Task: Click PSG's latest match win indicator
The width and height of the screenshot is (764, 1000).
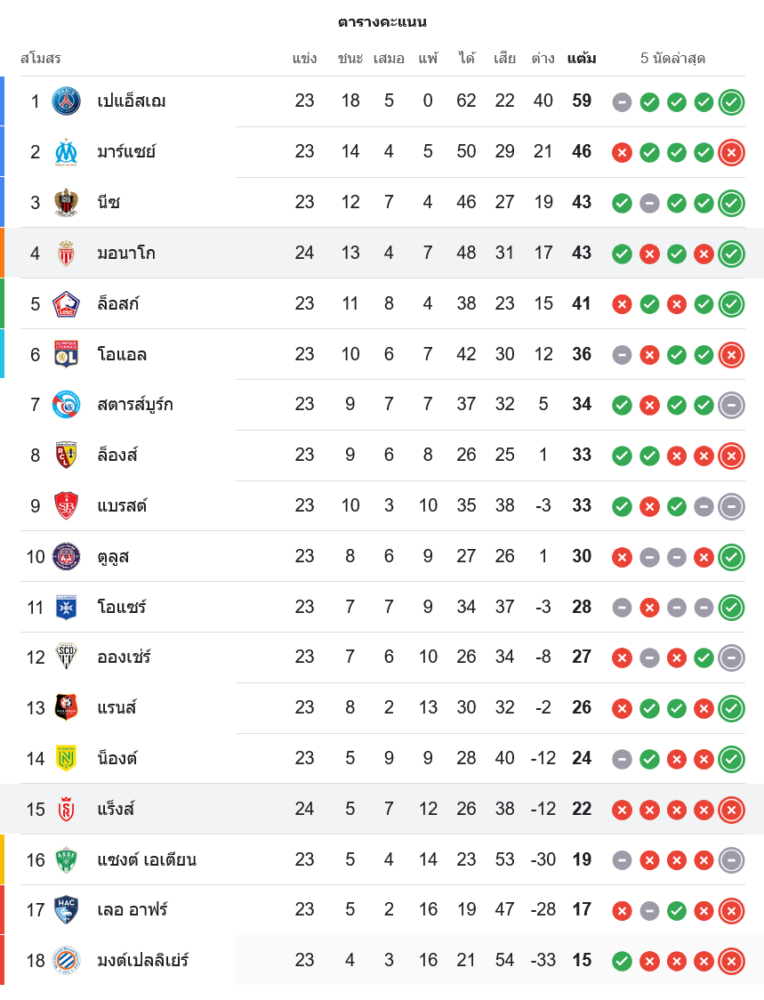Action: click(x=731, y=101)
